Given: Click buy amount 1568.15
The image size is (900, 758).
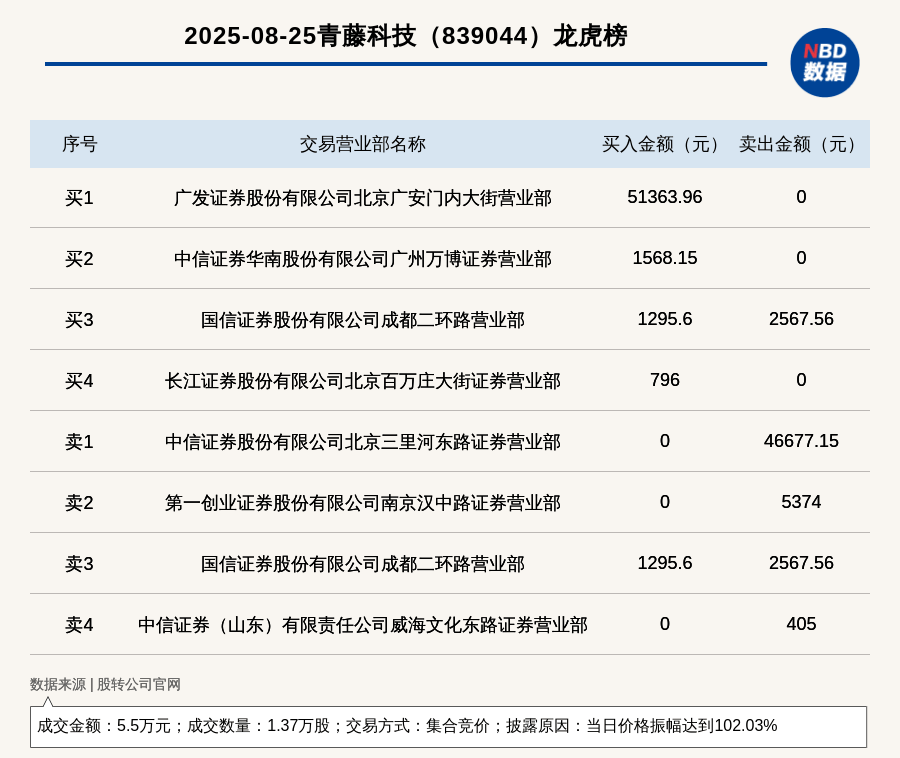Looking at the screenshot, I should tap(665, 258).
